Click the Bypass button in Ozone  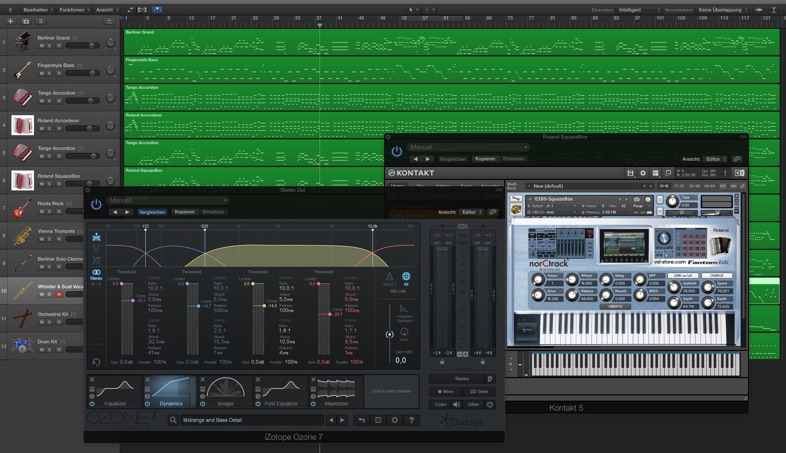(x=462, y=379)
